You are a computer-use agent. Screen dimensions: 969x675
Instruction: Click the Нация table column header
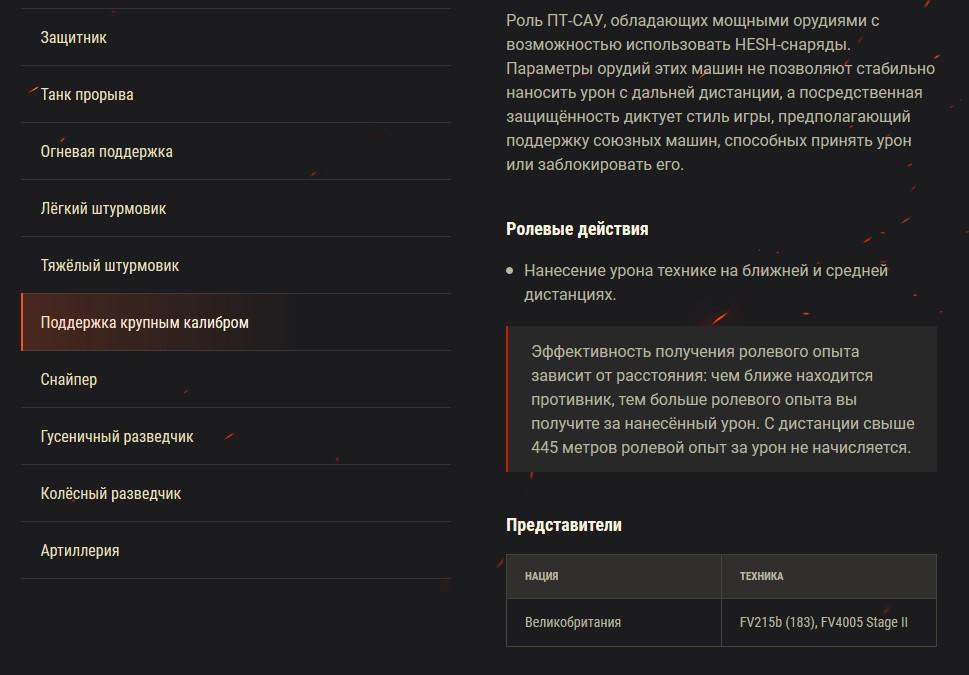[542, 577]
